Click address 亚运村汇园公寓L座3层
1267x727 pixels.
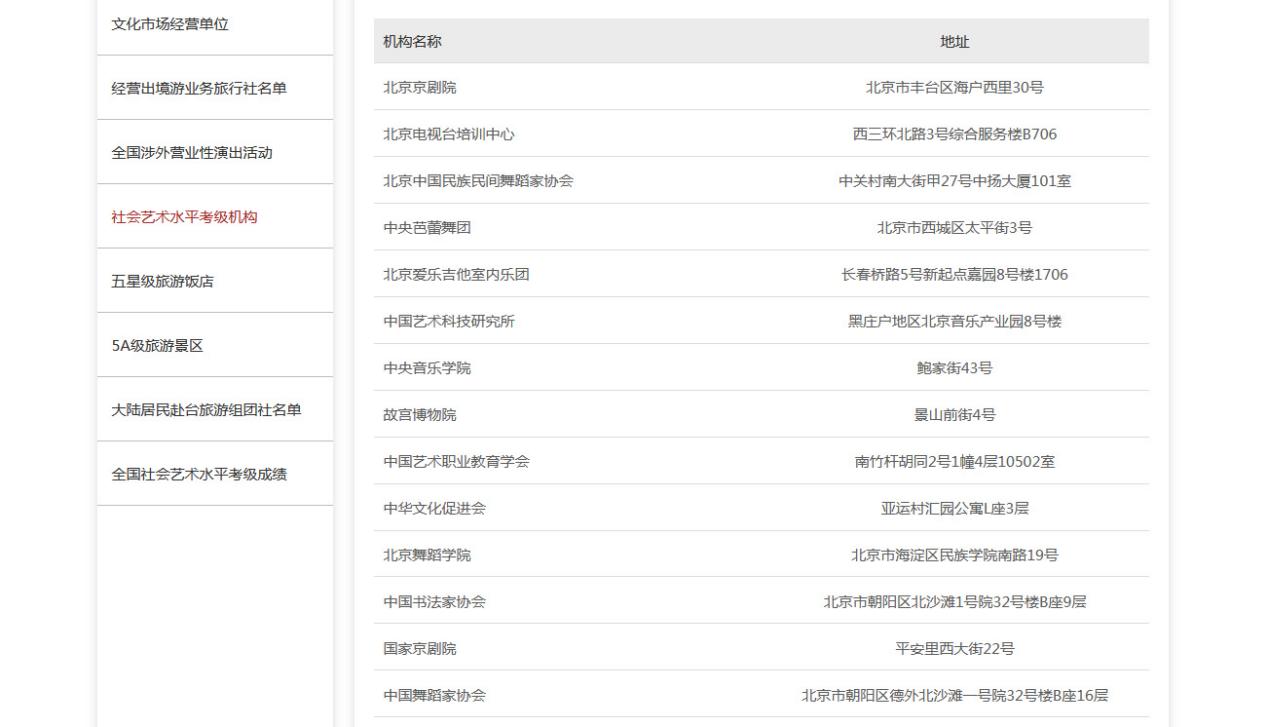[954, 508]
